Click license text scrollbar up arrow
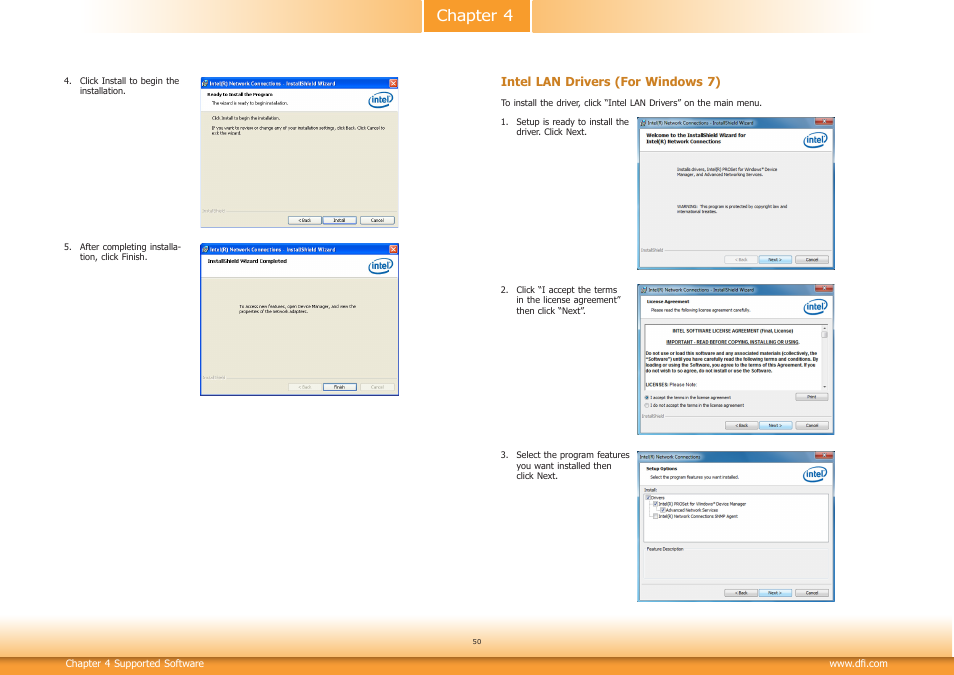954x675 pixels. coord(824,328)
